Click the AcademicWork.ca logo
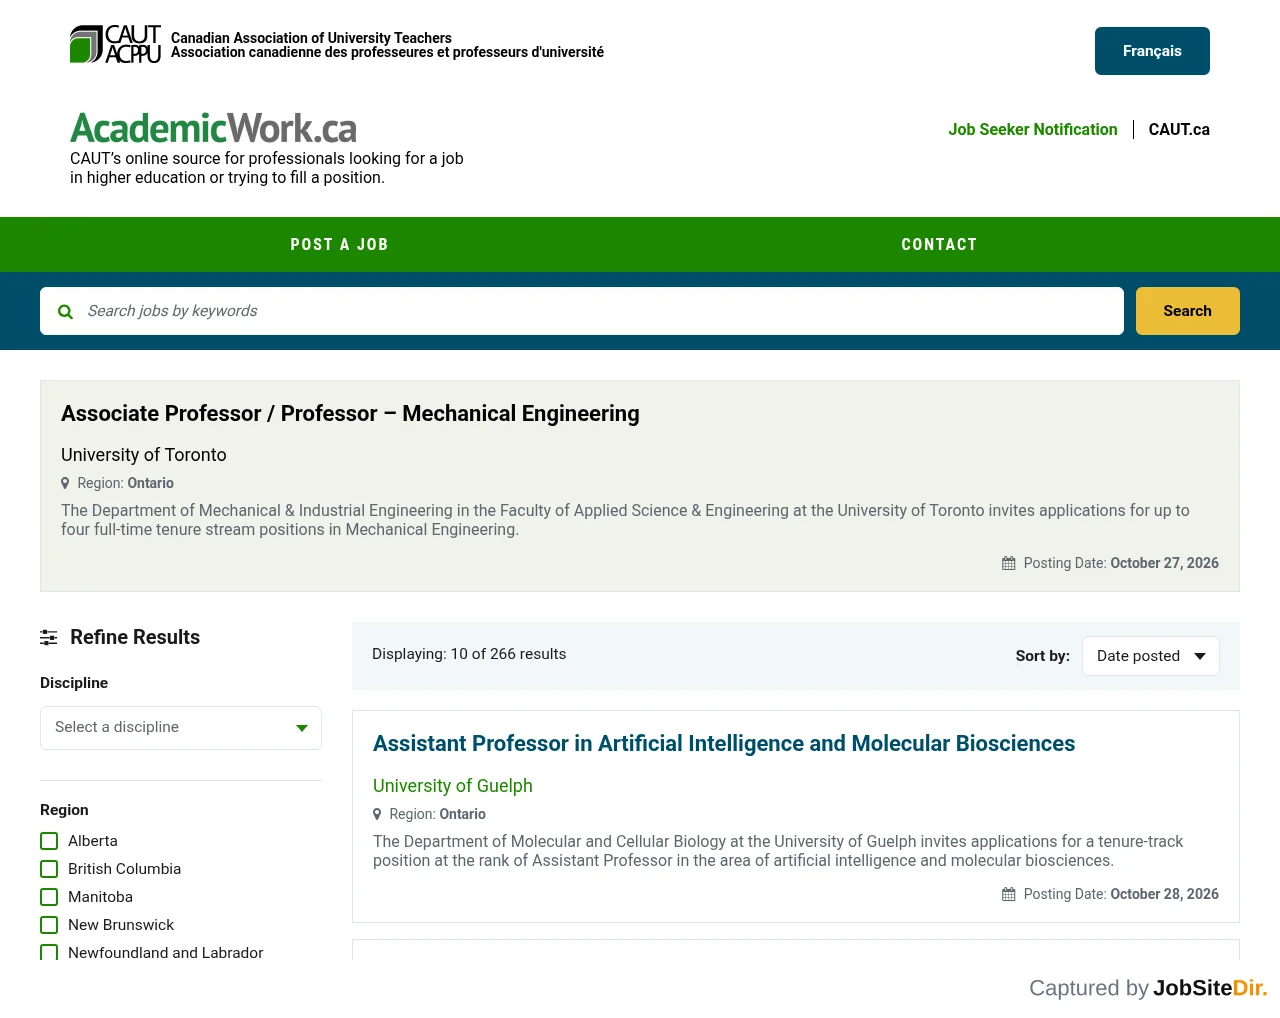The height and width of the screenshot is (1018, 1280). pos(213,128)
